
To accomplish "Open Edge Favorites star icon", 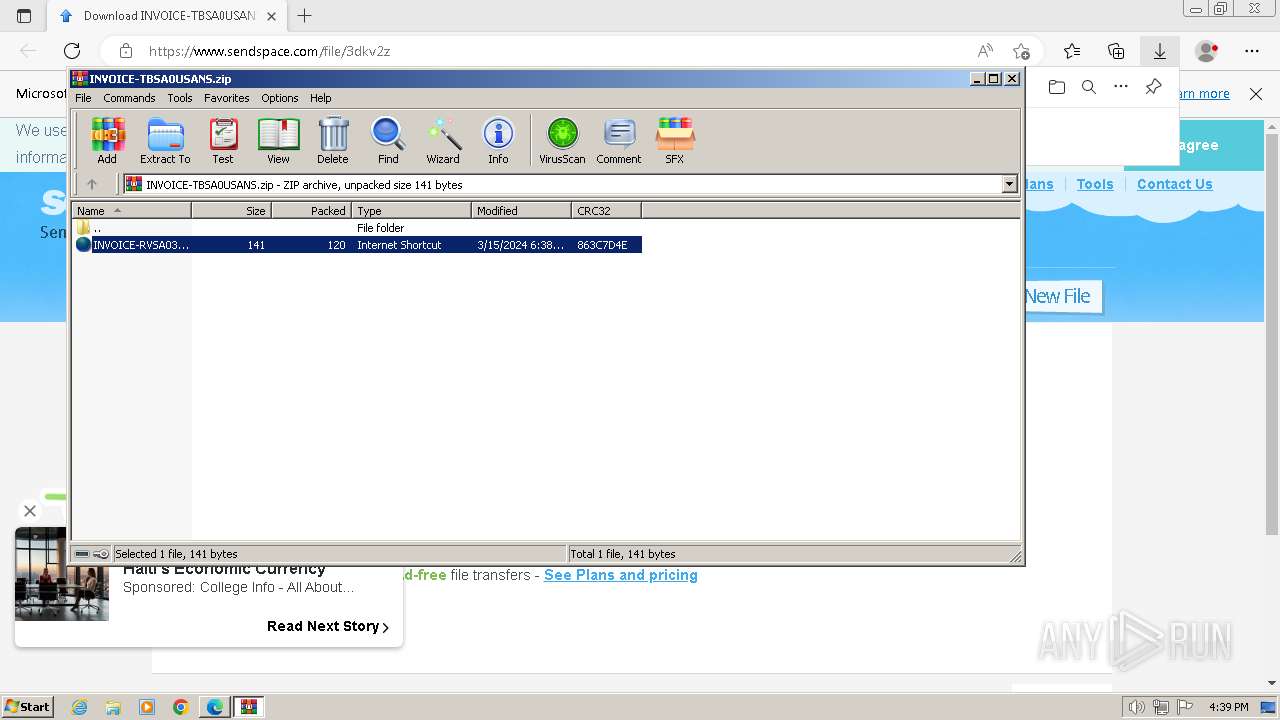I will tap(1072, 51).
